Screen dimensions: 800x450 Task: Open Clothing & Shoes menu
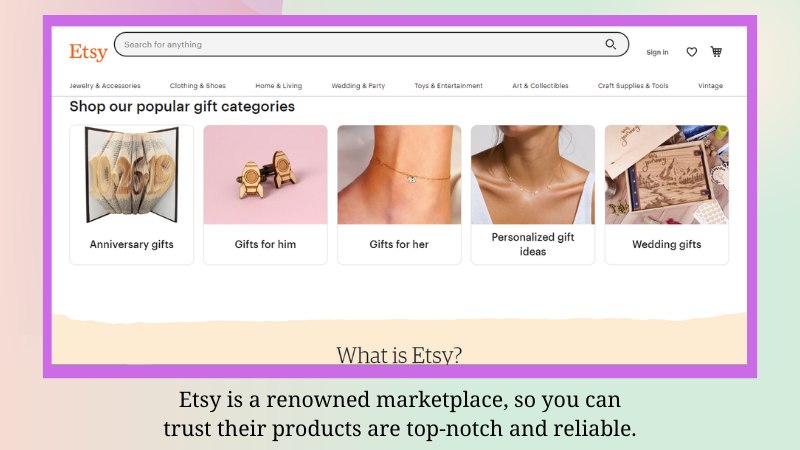click(197, 86)
